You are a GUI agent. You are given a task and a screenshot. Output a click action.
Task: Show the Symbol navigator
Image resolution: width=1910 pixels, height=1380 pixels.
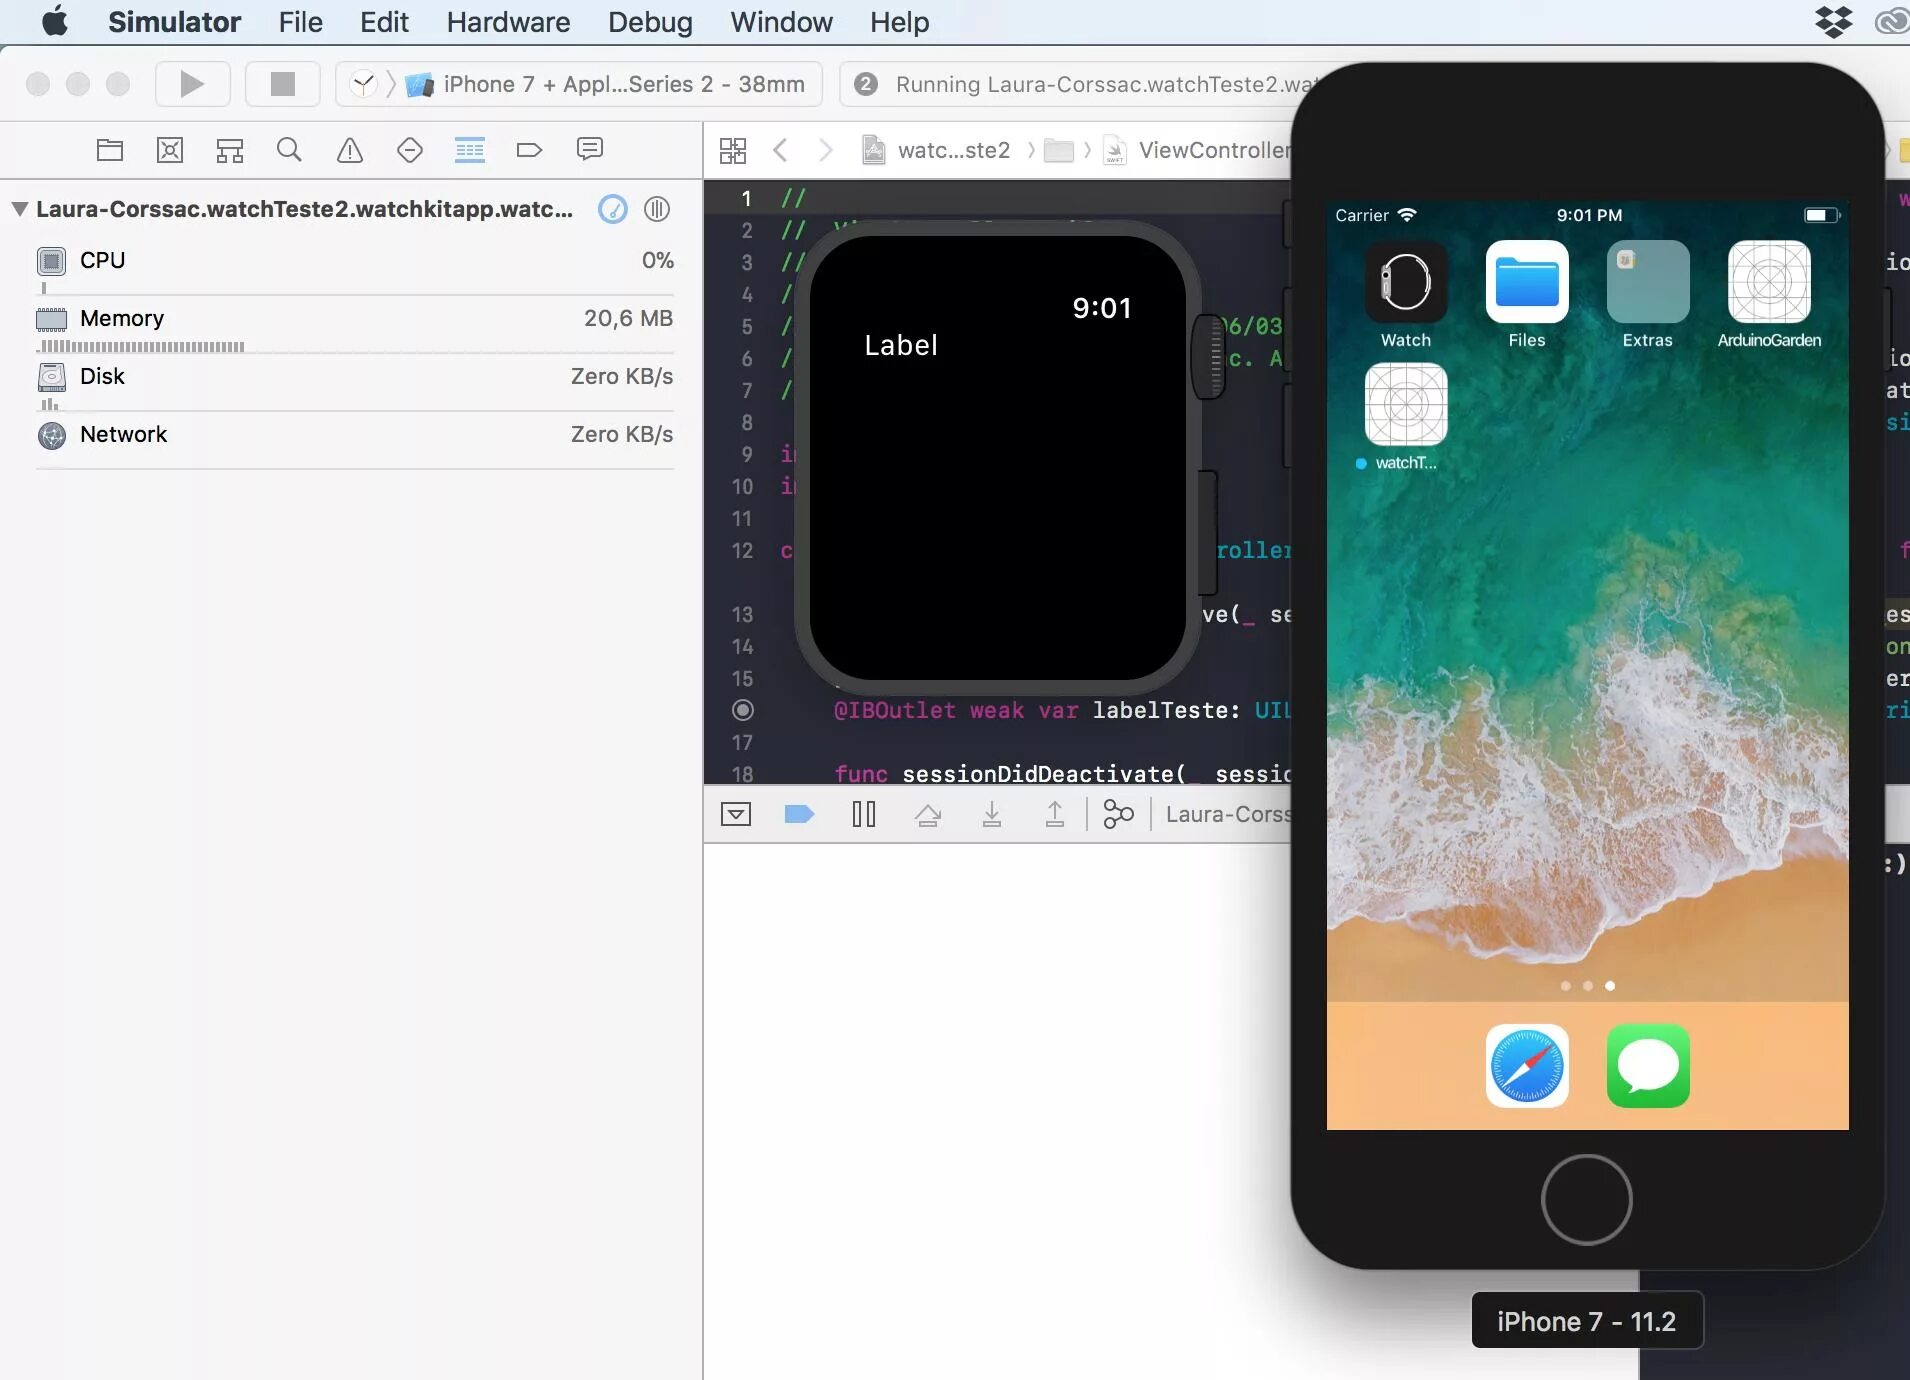230,150
